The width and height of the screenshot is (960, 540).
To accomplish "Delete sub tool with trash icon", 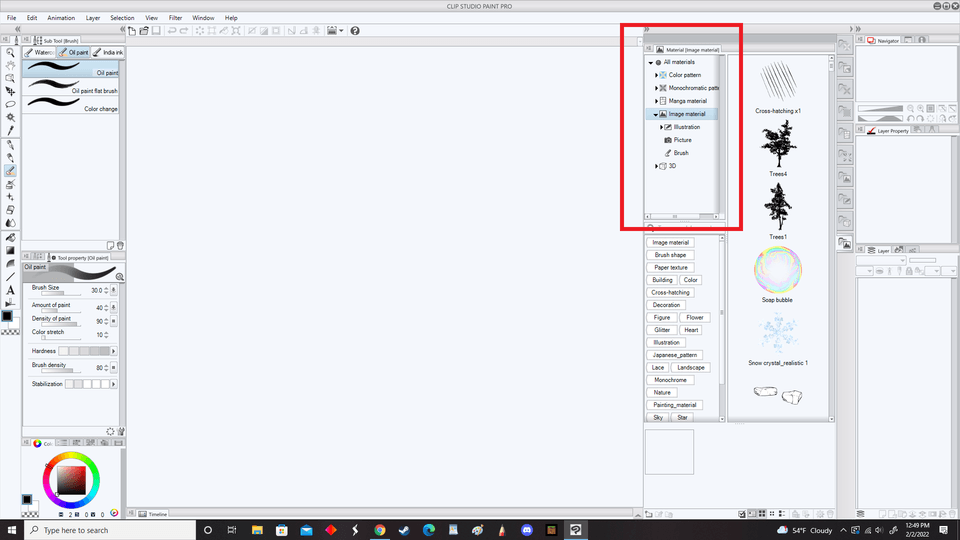I will tap(121, 246).
